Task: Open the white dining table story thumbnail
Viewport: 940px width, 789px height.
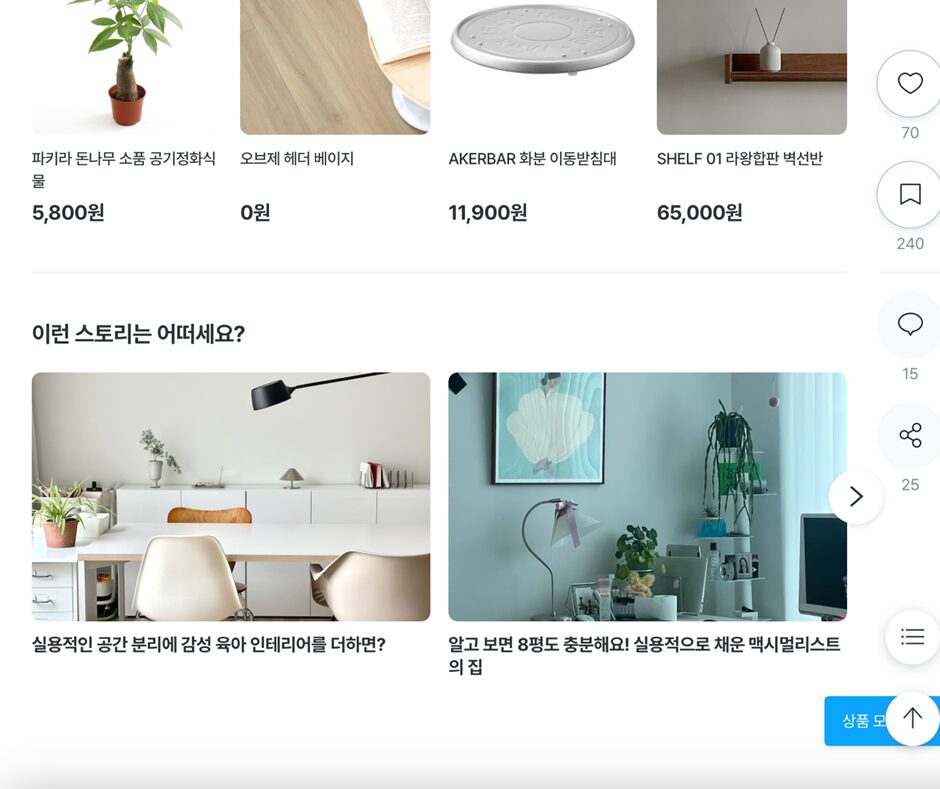Action: click(231, 496)
